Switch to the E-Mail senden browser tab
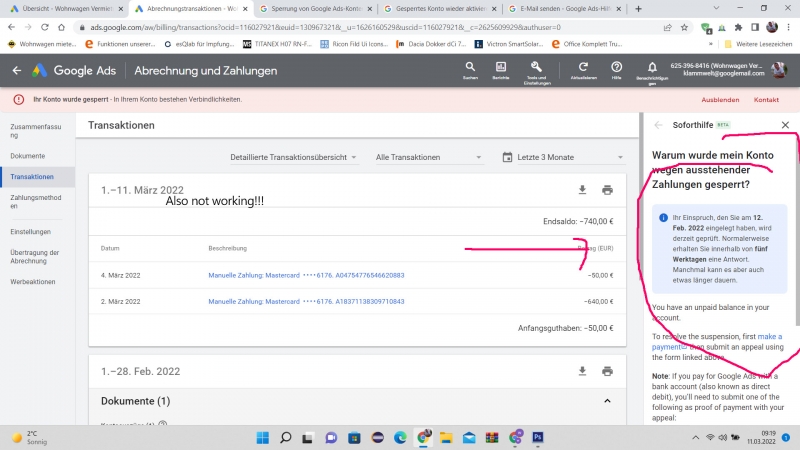The width and height of the screenshot is (800, 450). click(x=556, y=8)
